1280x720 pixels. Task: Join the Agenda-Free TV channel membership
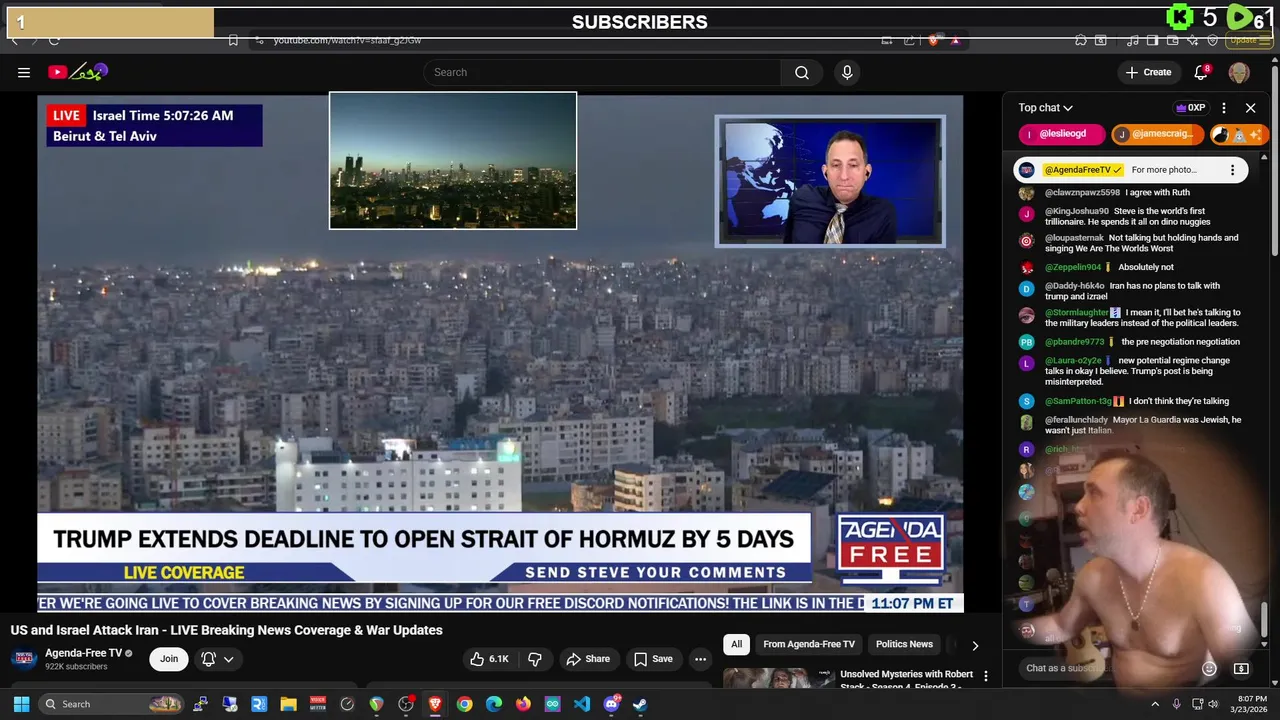pyautogui.click(x=169, y=659)
